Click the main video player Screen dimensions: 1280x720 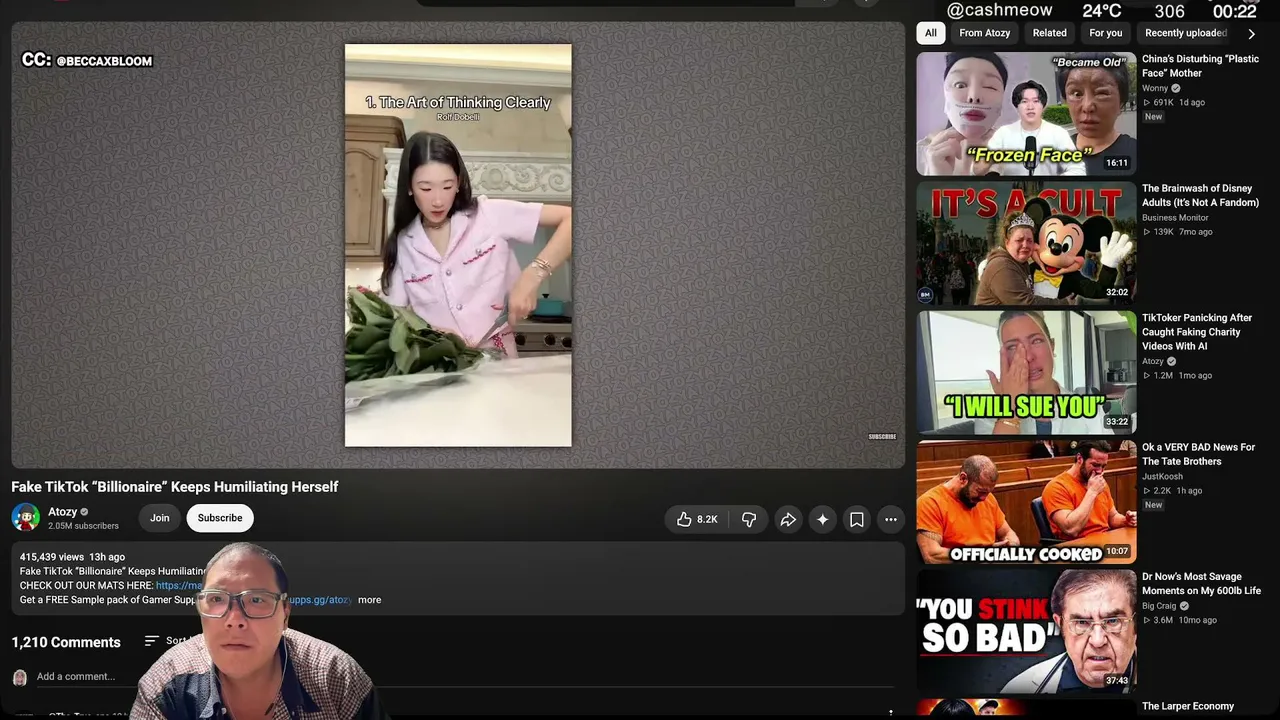458,245
